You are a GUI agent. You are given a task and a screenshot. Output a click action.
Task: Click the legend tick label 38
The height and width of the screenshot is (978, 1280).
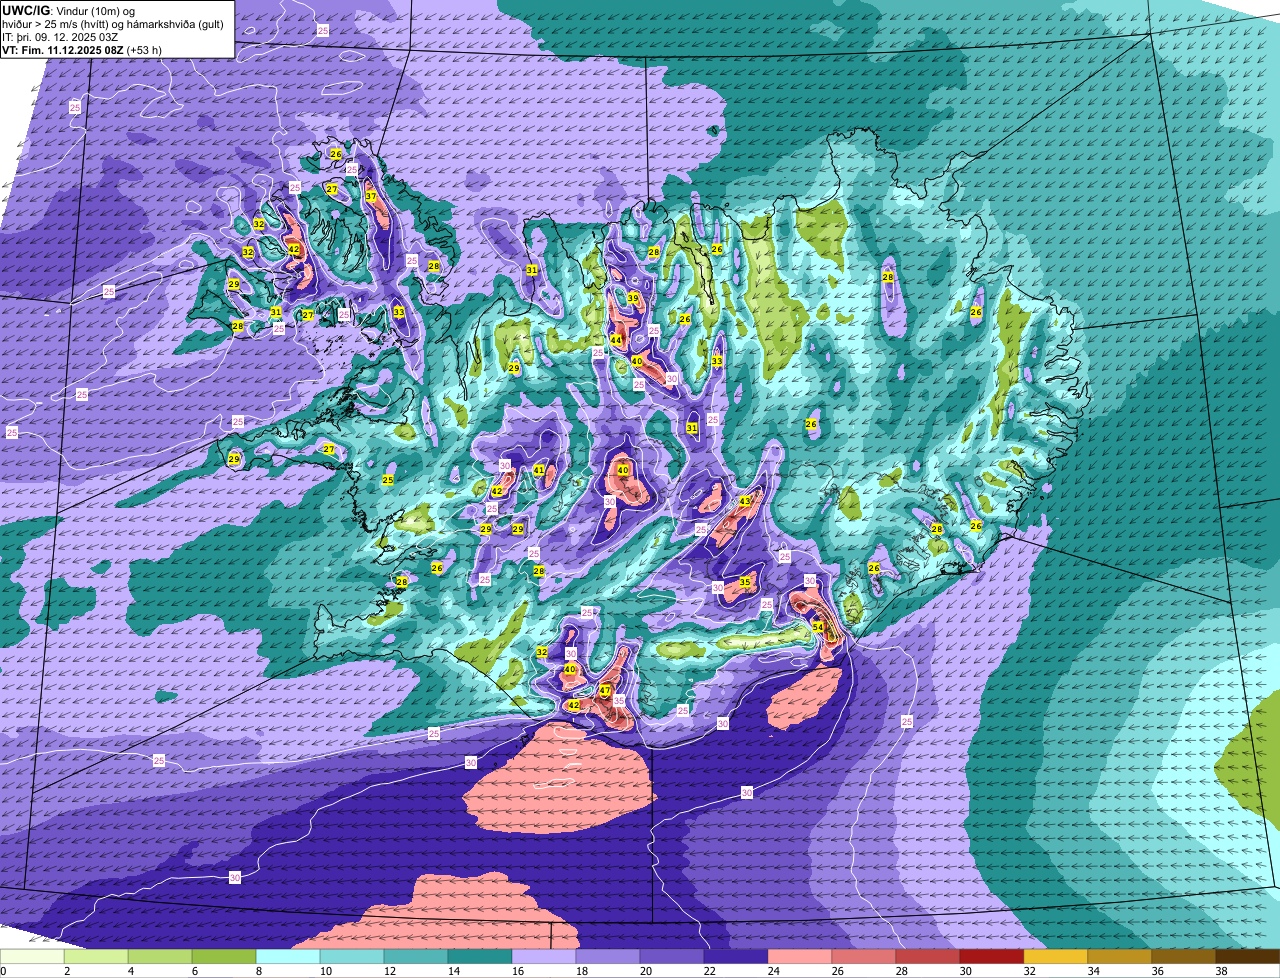[1221, 971]
